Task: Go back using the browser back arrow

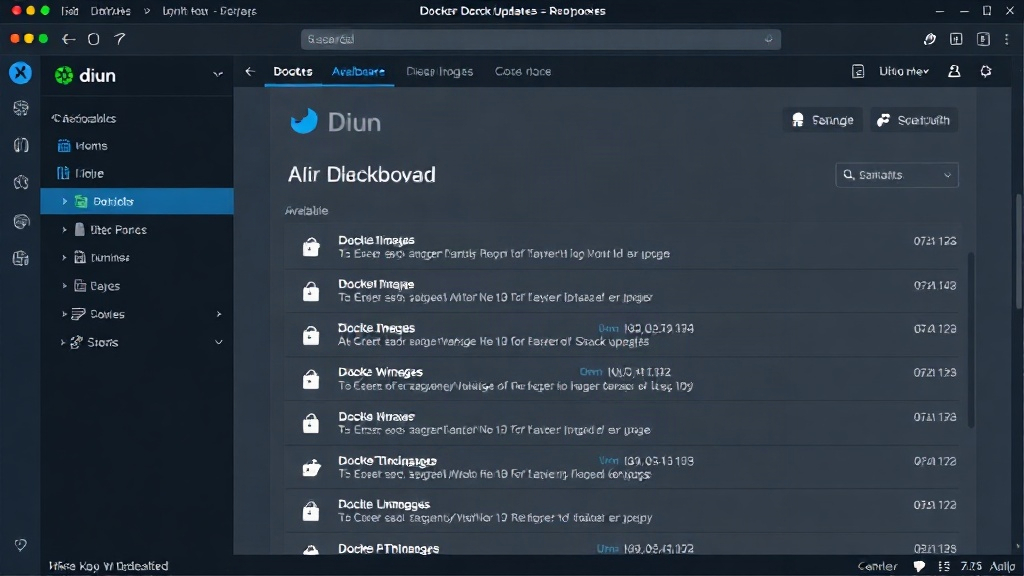Action: [69, 39]
